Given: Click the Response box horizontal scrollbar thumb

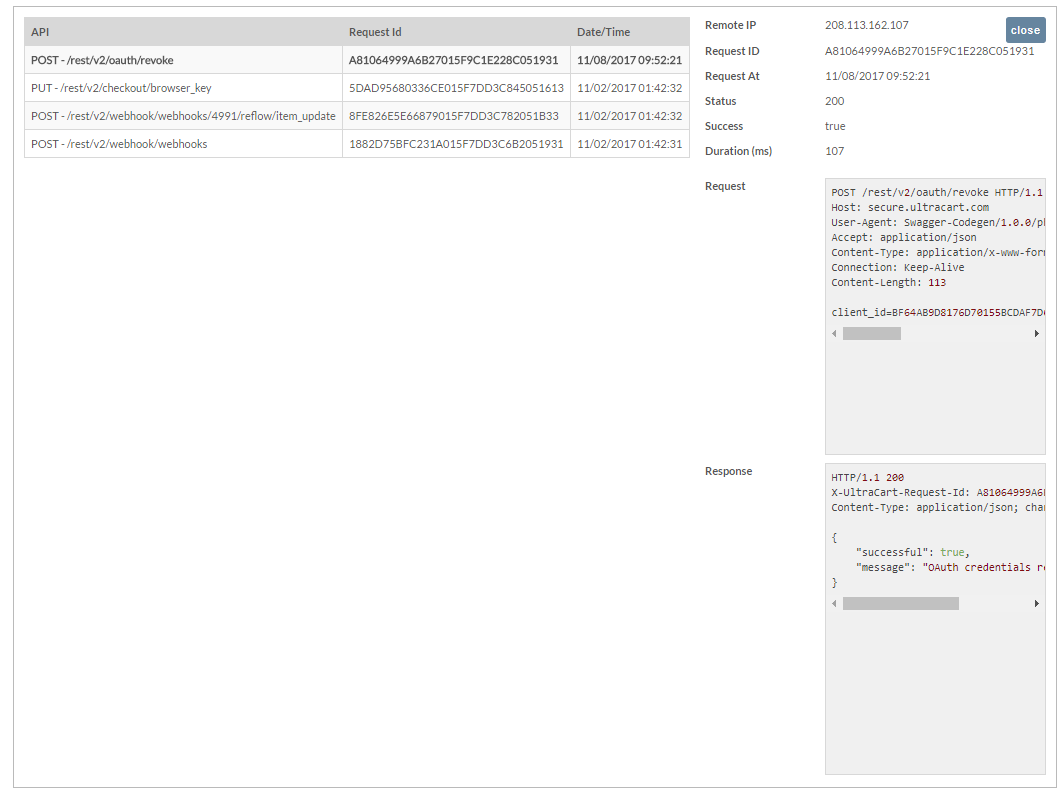Looking at the screenshot, I should pos(900,604).
